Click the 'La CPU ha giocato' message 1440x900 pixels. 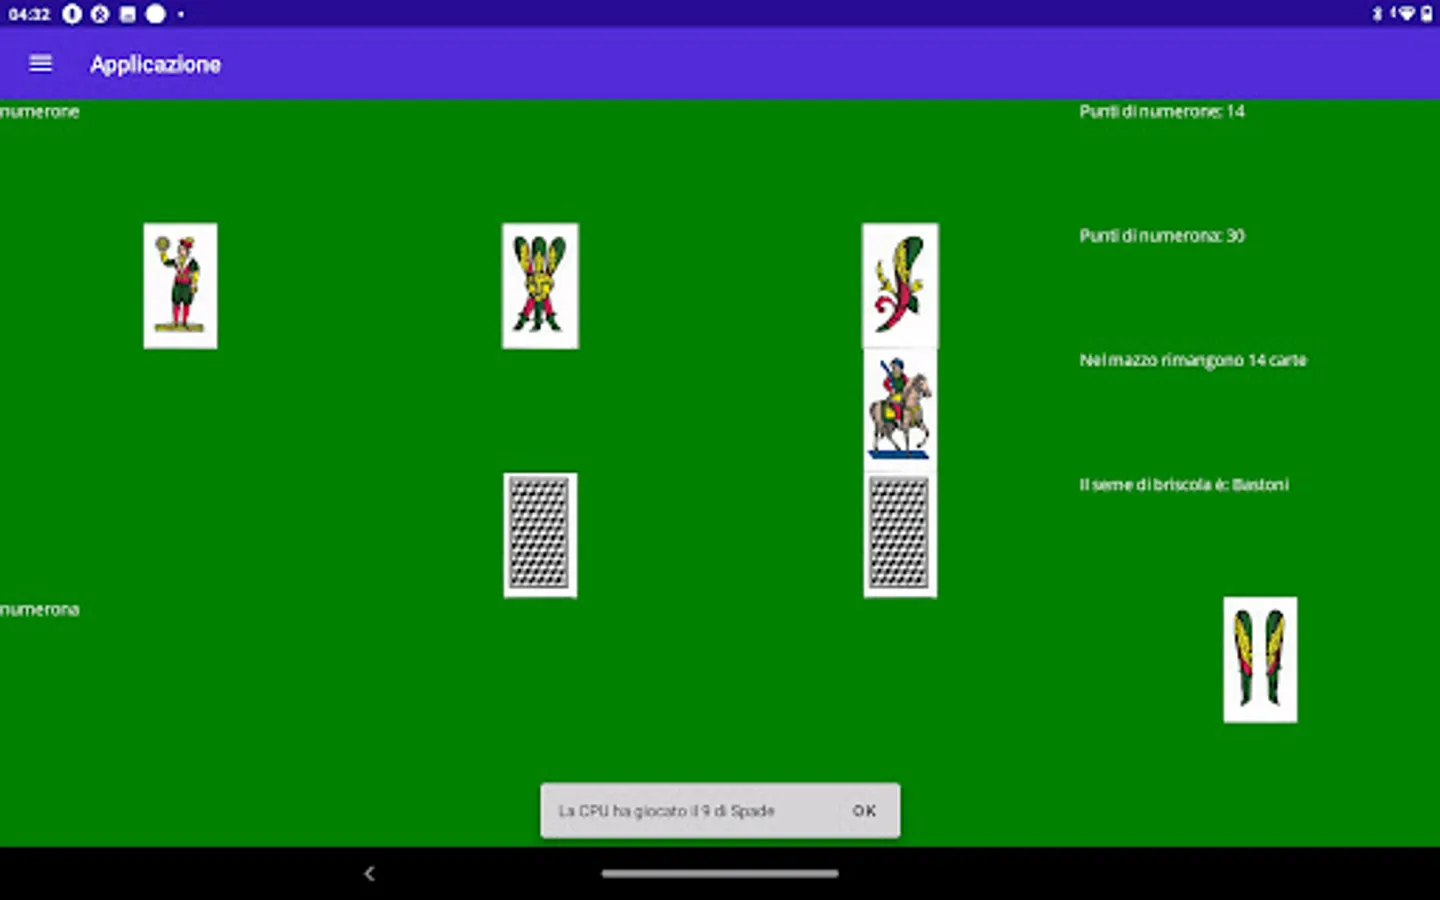666,811
